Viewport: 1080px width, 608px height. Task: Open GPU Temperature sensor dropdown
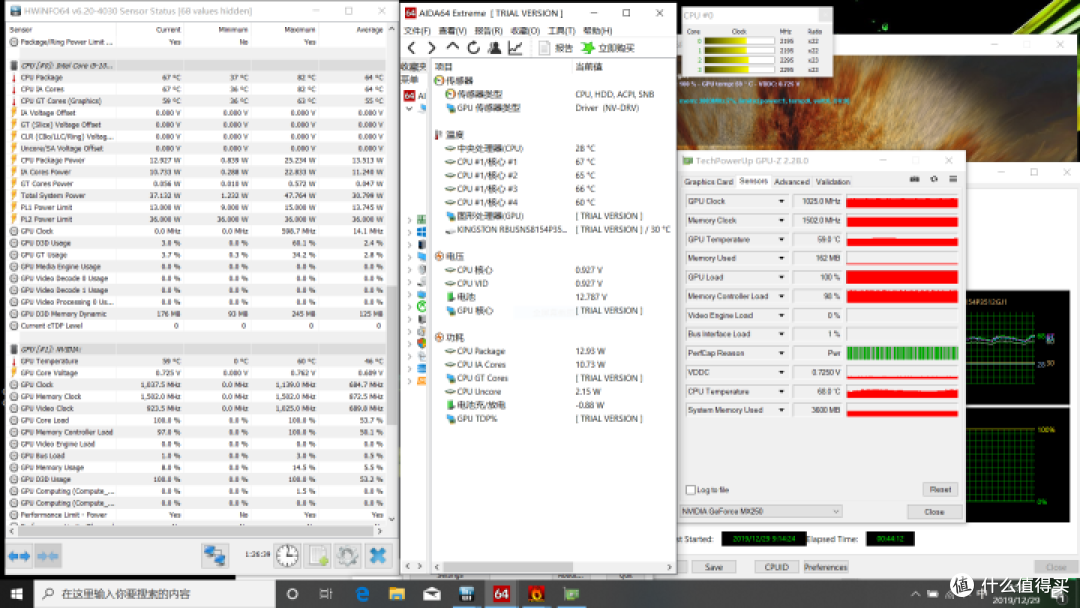click(x=782, y=240)
